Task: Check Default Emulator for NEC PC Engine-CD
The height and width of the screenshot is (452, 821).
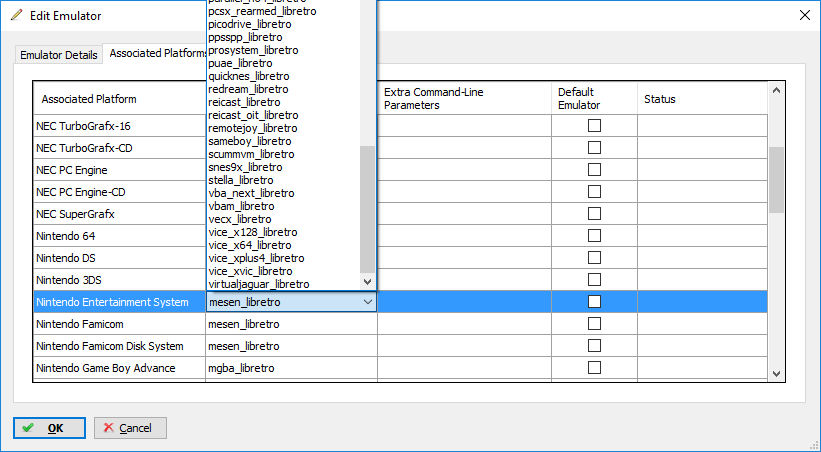Action: tap(594, 192)
